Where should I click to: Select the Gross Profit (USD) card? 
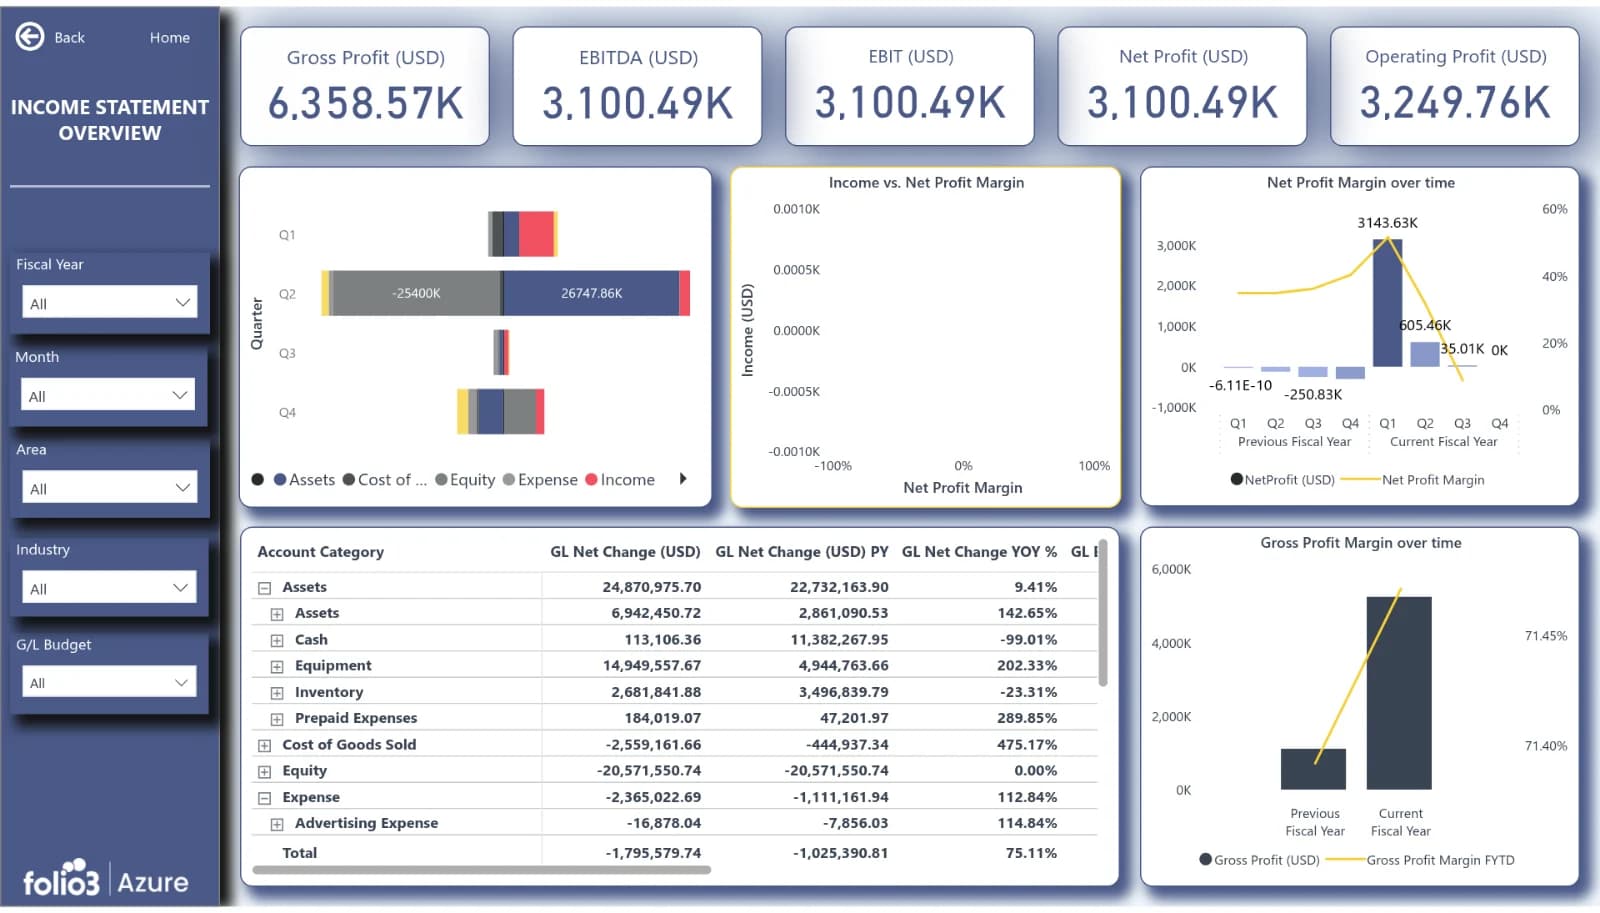tap(365, 86)
